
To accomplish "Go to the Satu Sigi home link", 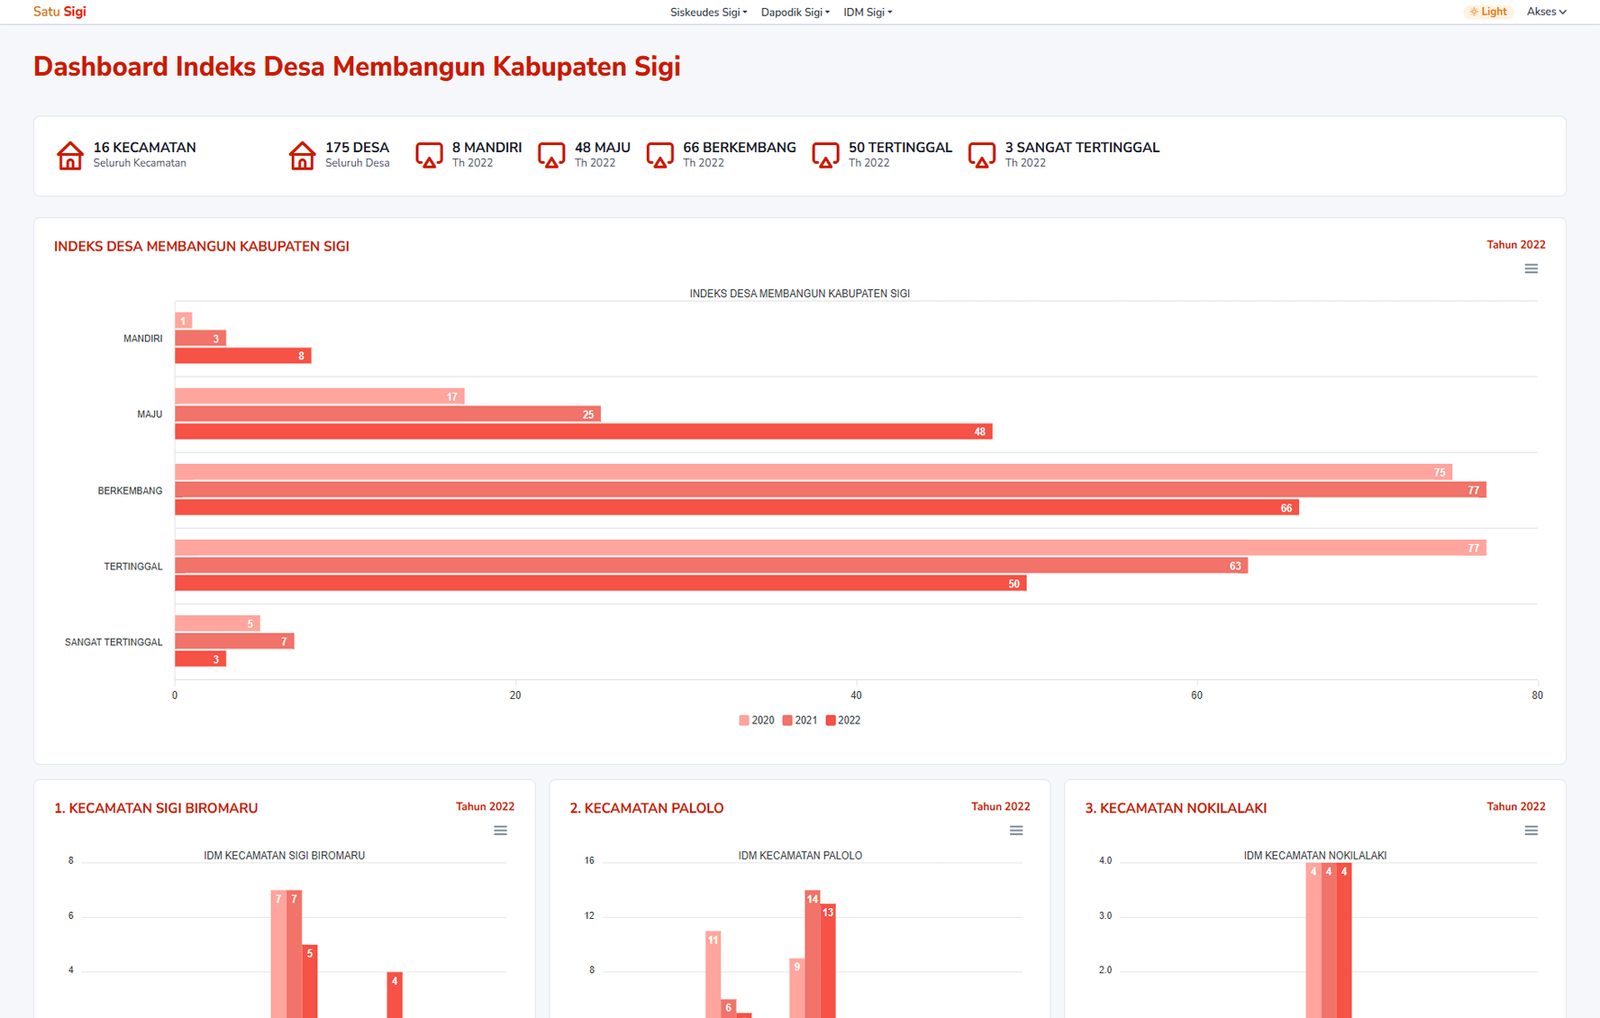I will point(60,12).
